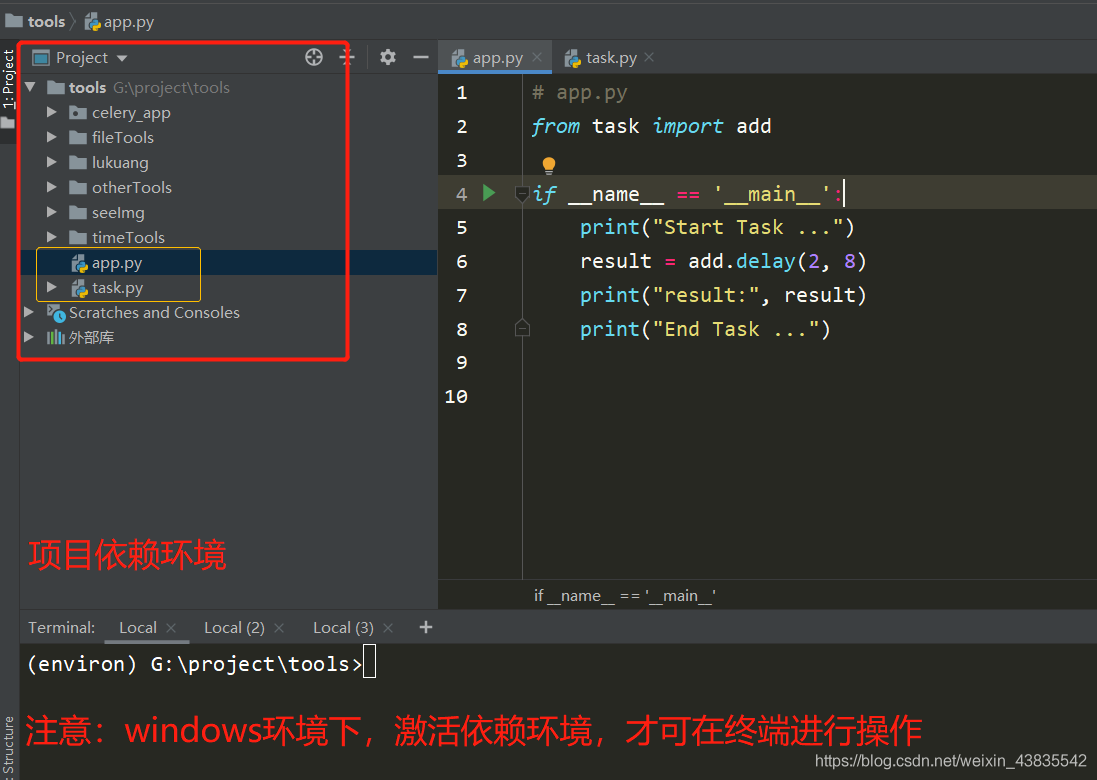1097x780 pixels.
Task: Run the script via green gutter arrow
Action: tap(489, 192)
